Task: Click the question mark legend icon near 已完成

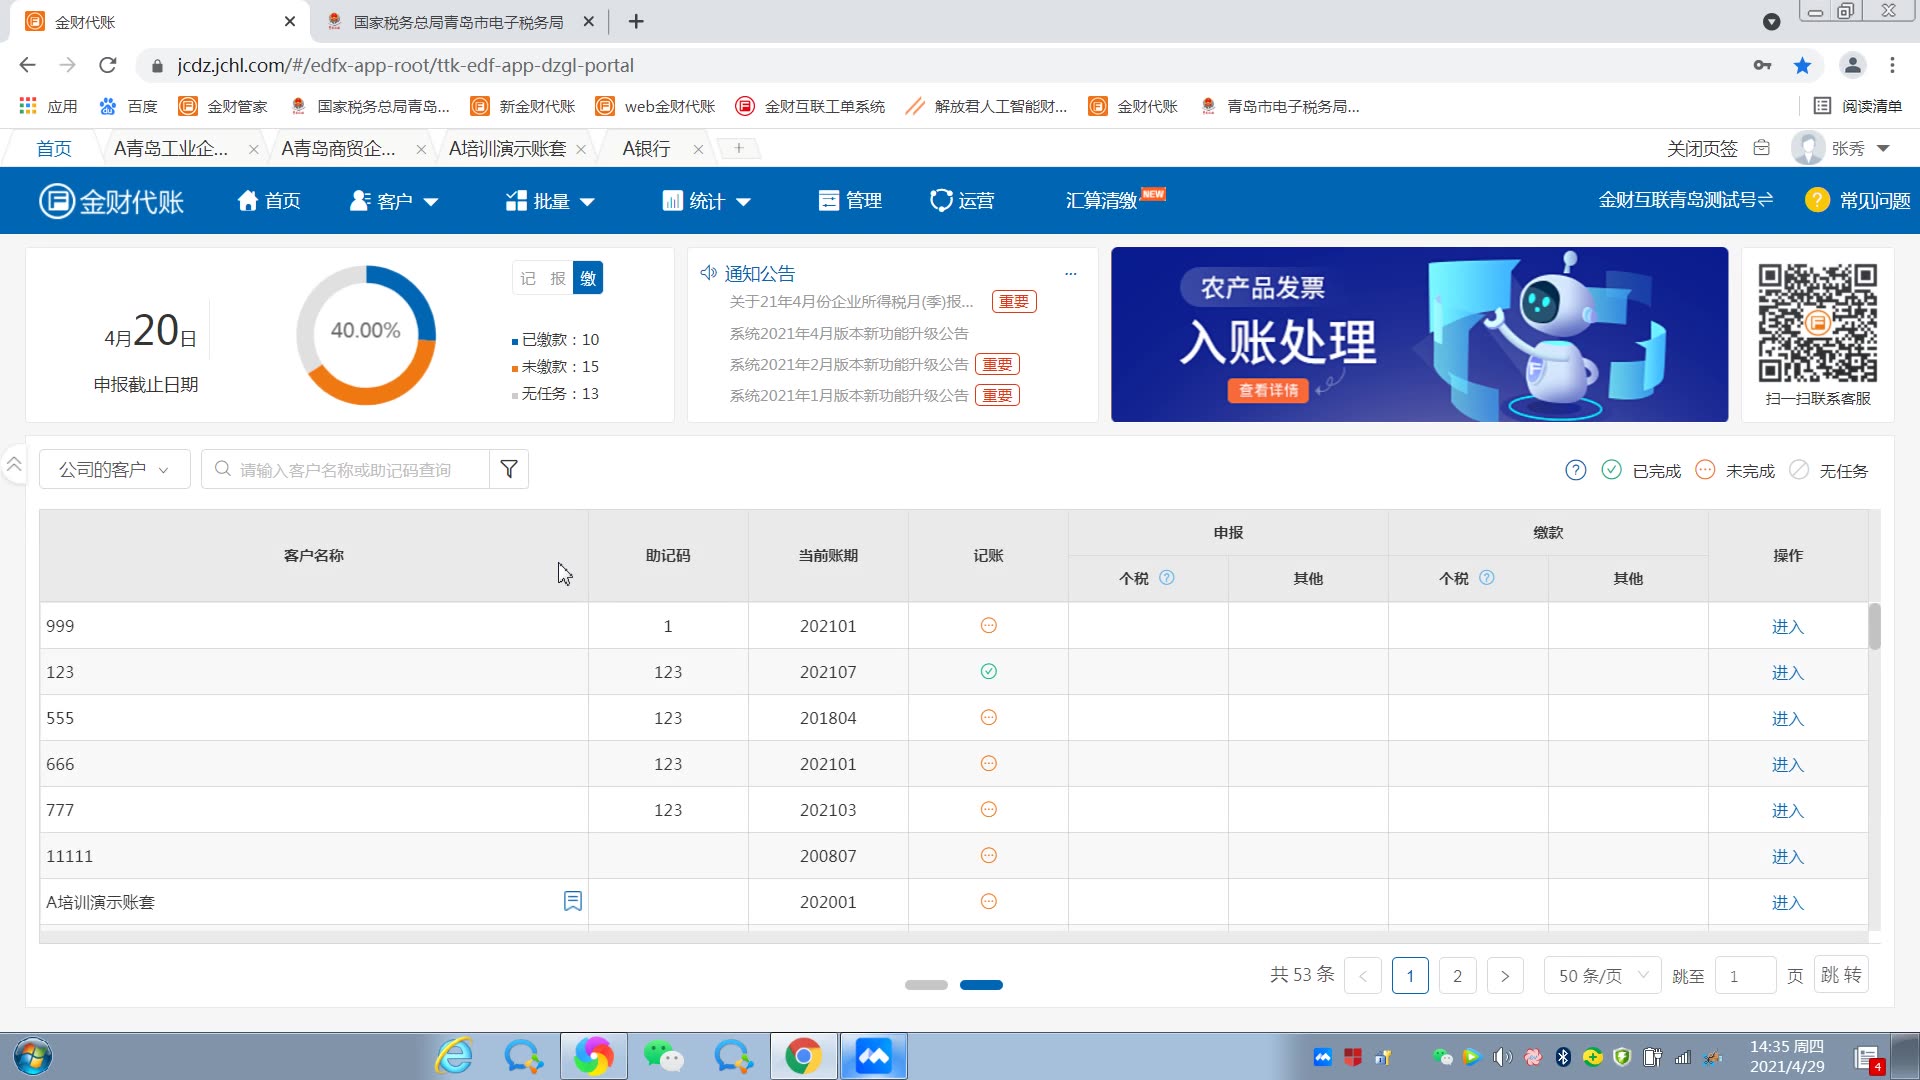Action: click(x=1576, y=470)
